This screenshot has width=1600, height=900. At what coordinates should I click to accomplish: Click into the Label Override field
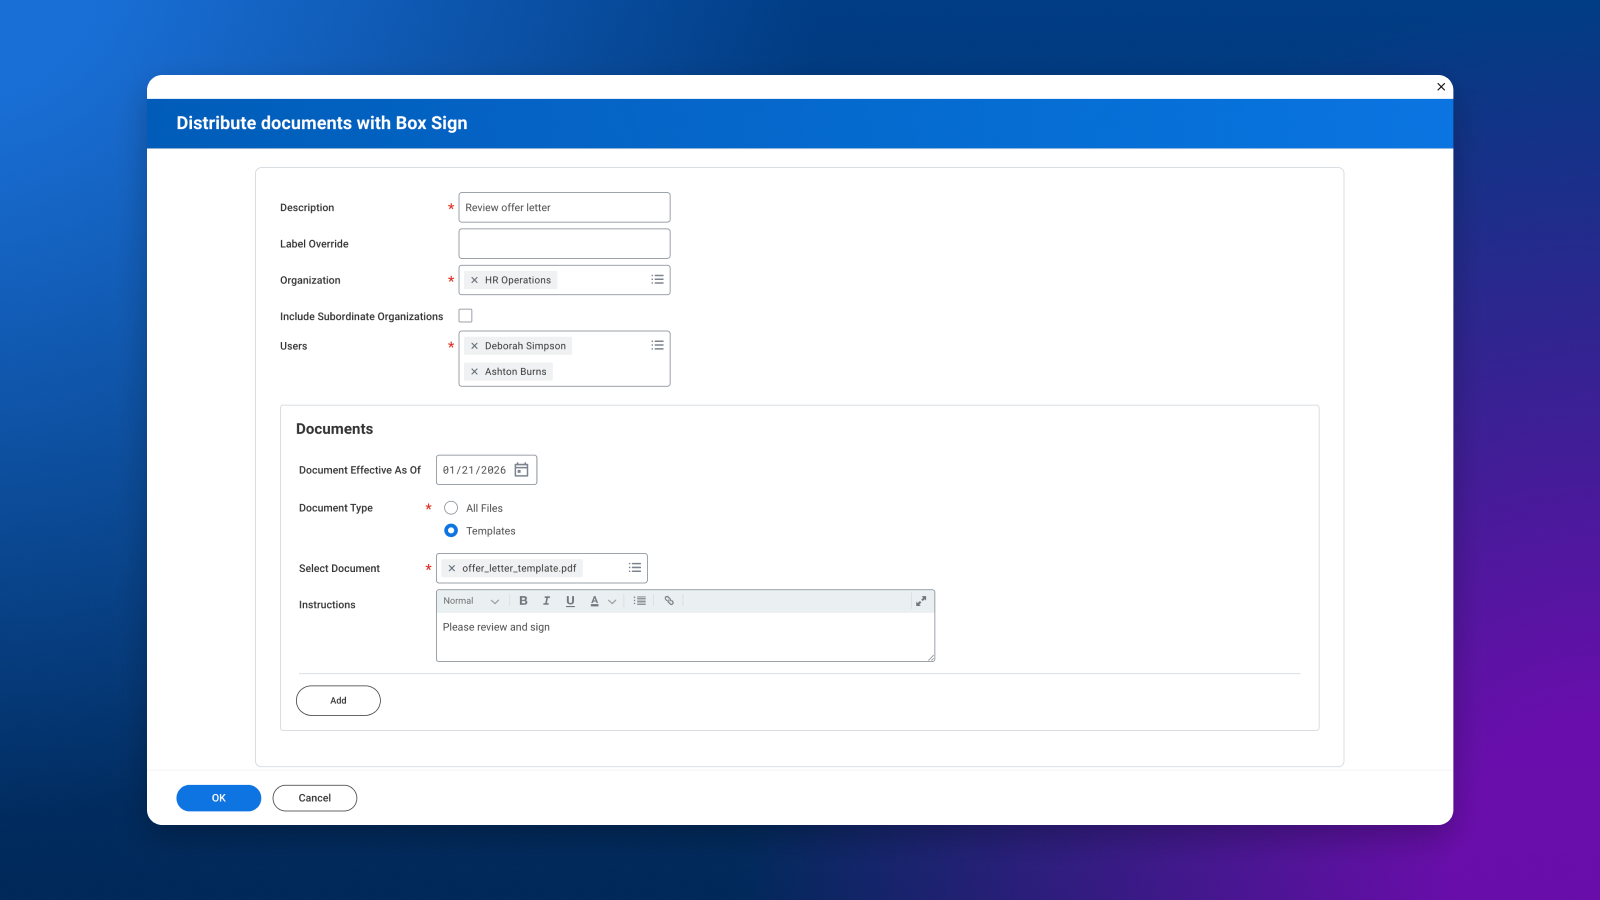tap(564, 244)
